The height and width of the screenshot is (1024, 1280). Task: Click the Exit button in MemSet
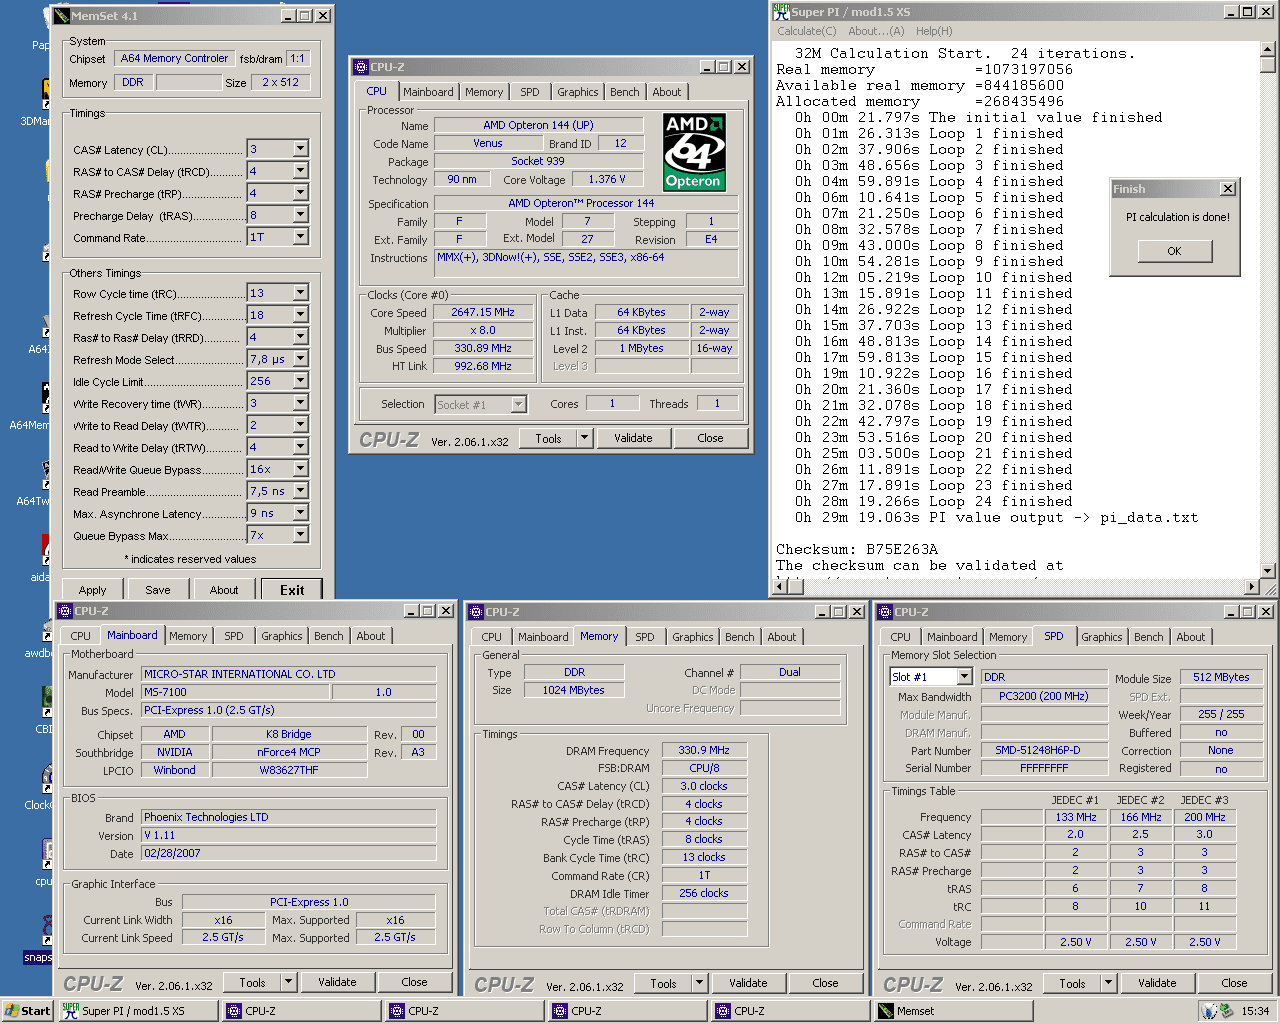(x=292, y=590)
